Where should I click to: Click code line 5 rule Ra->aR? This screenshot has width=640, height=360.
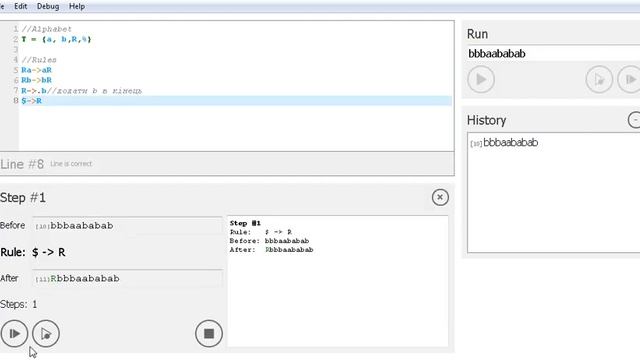click(x=36, y=70)
